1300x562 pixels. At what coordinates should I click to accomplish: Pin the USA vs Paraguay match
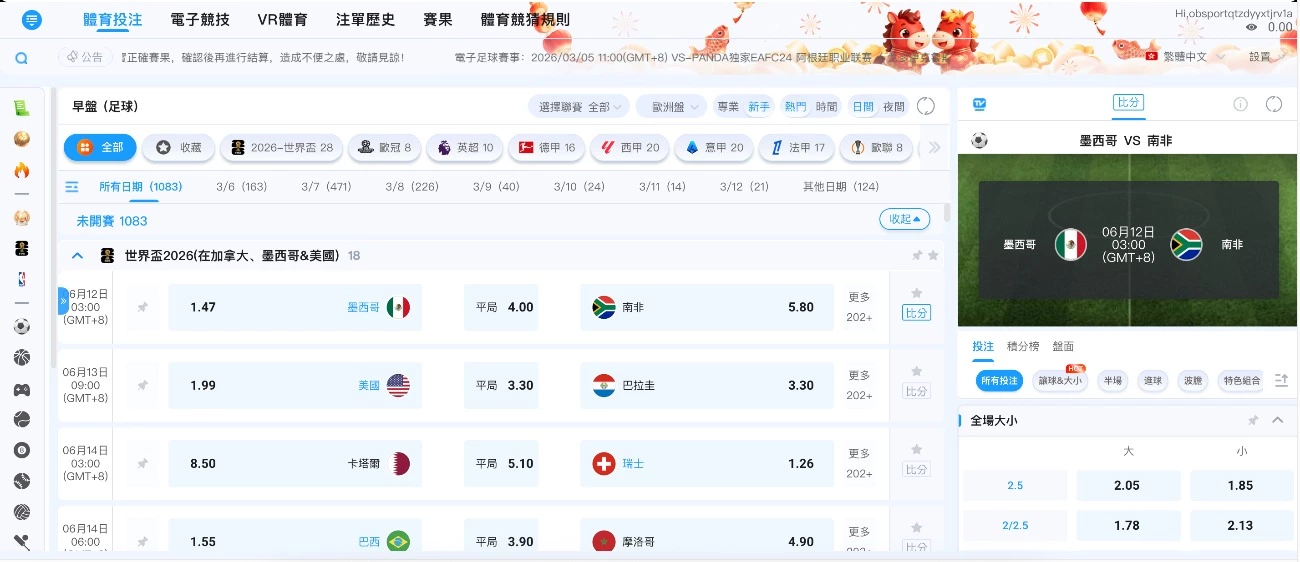(142, 385)
